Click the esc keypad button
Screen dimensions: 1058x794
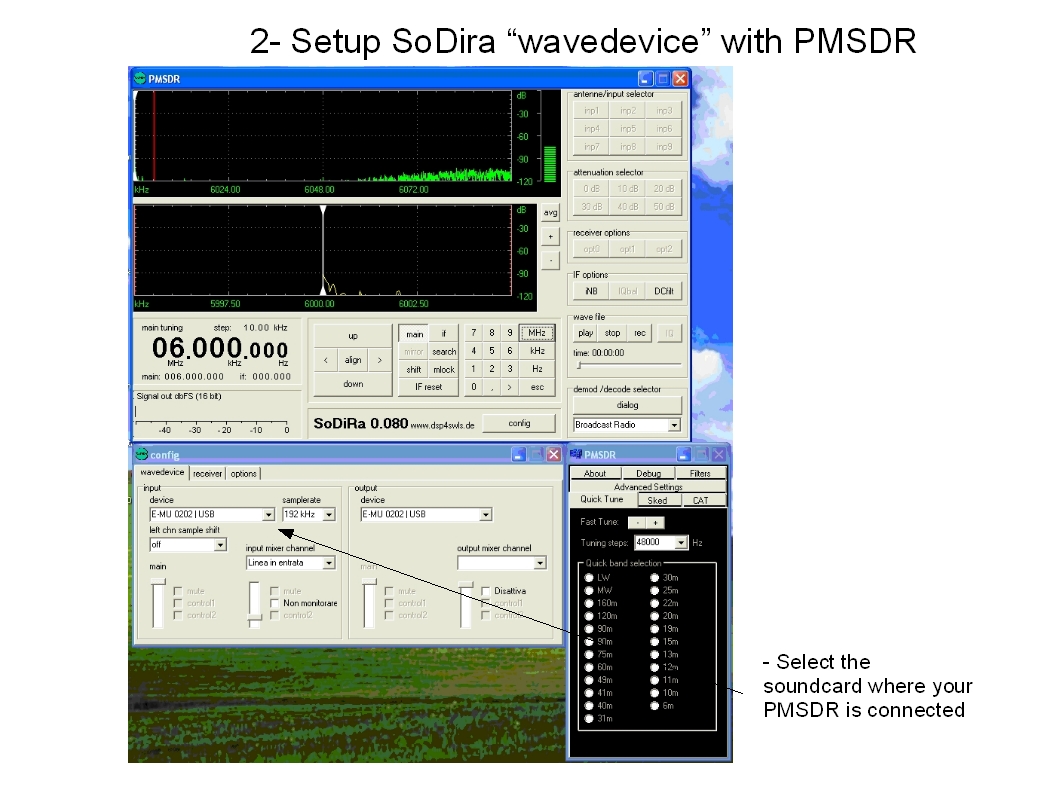(x=537, y=387)
